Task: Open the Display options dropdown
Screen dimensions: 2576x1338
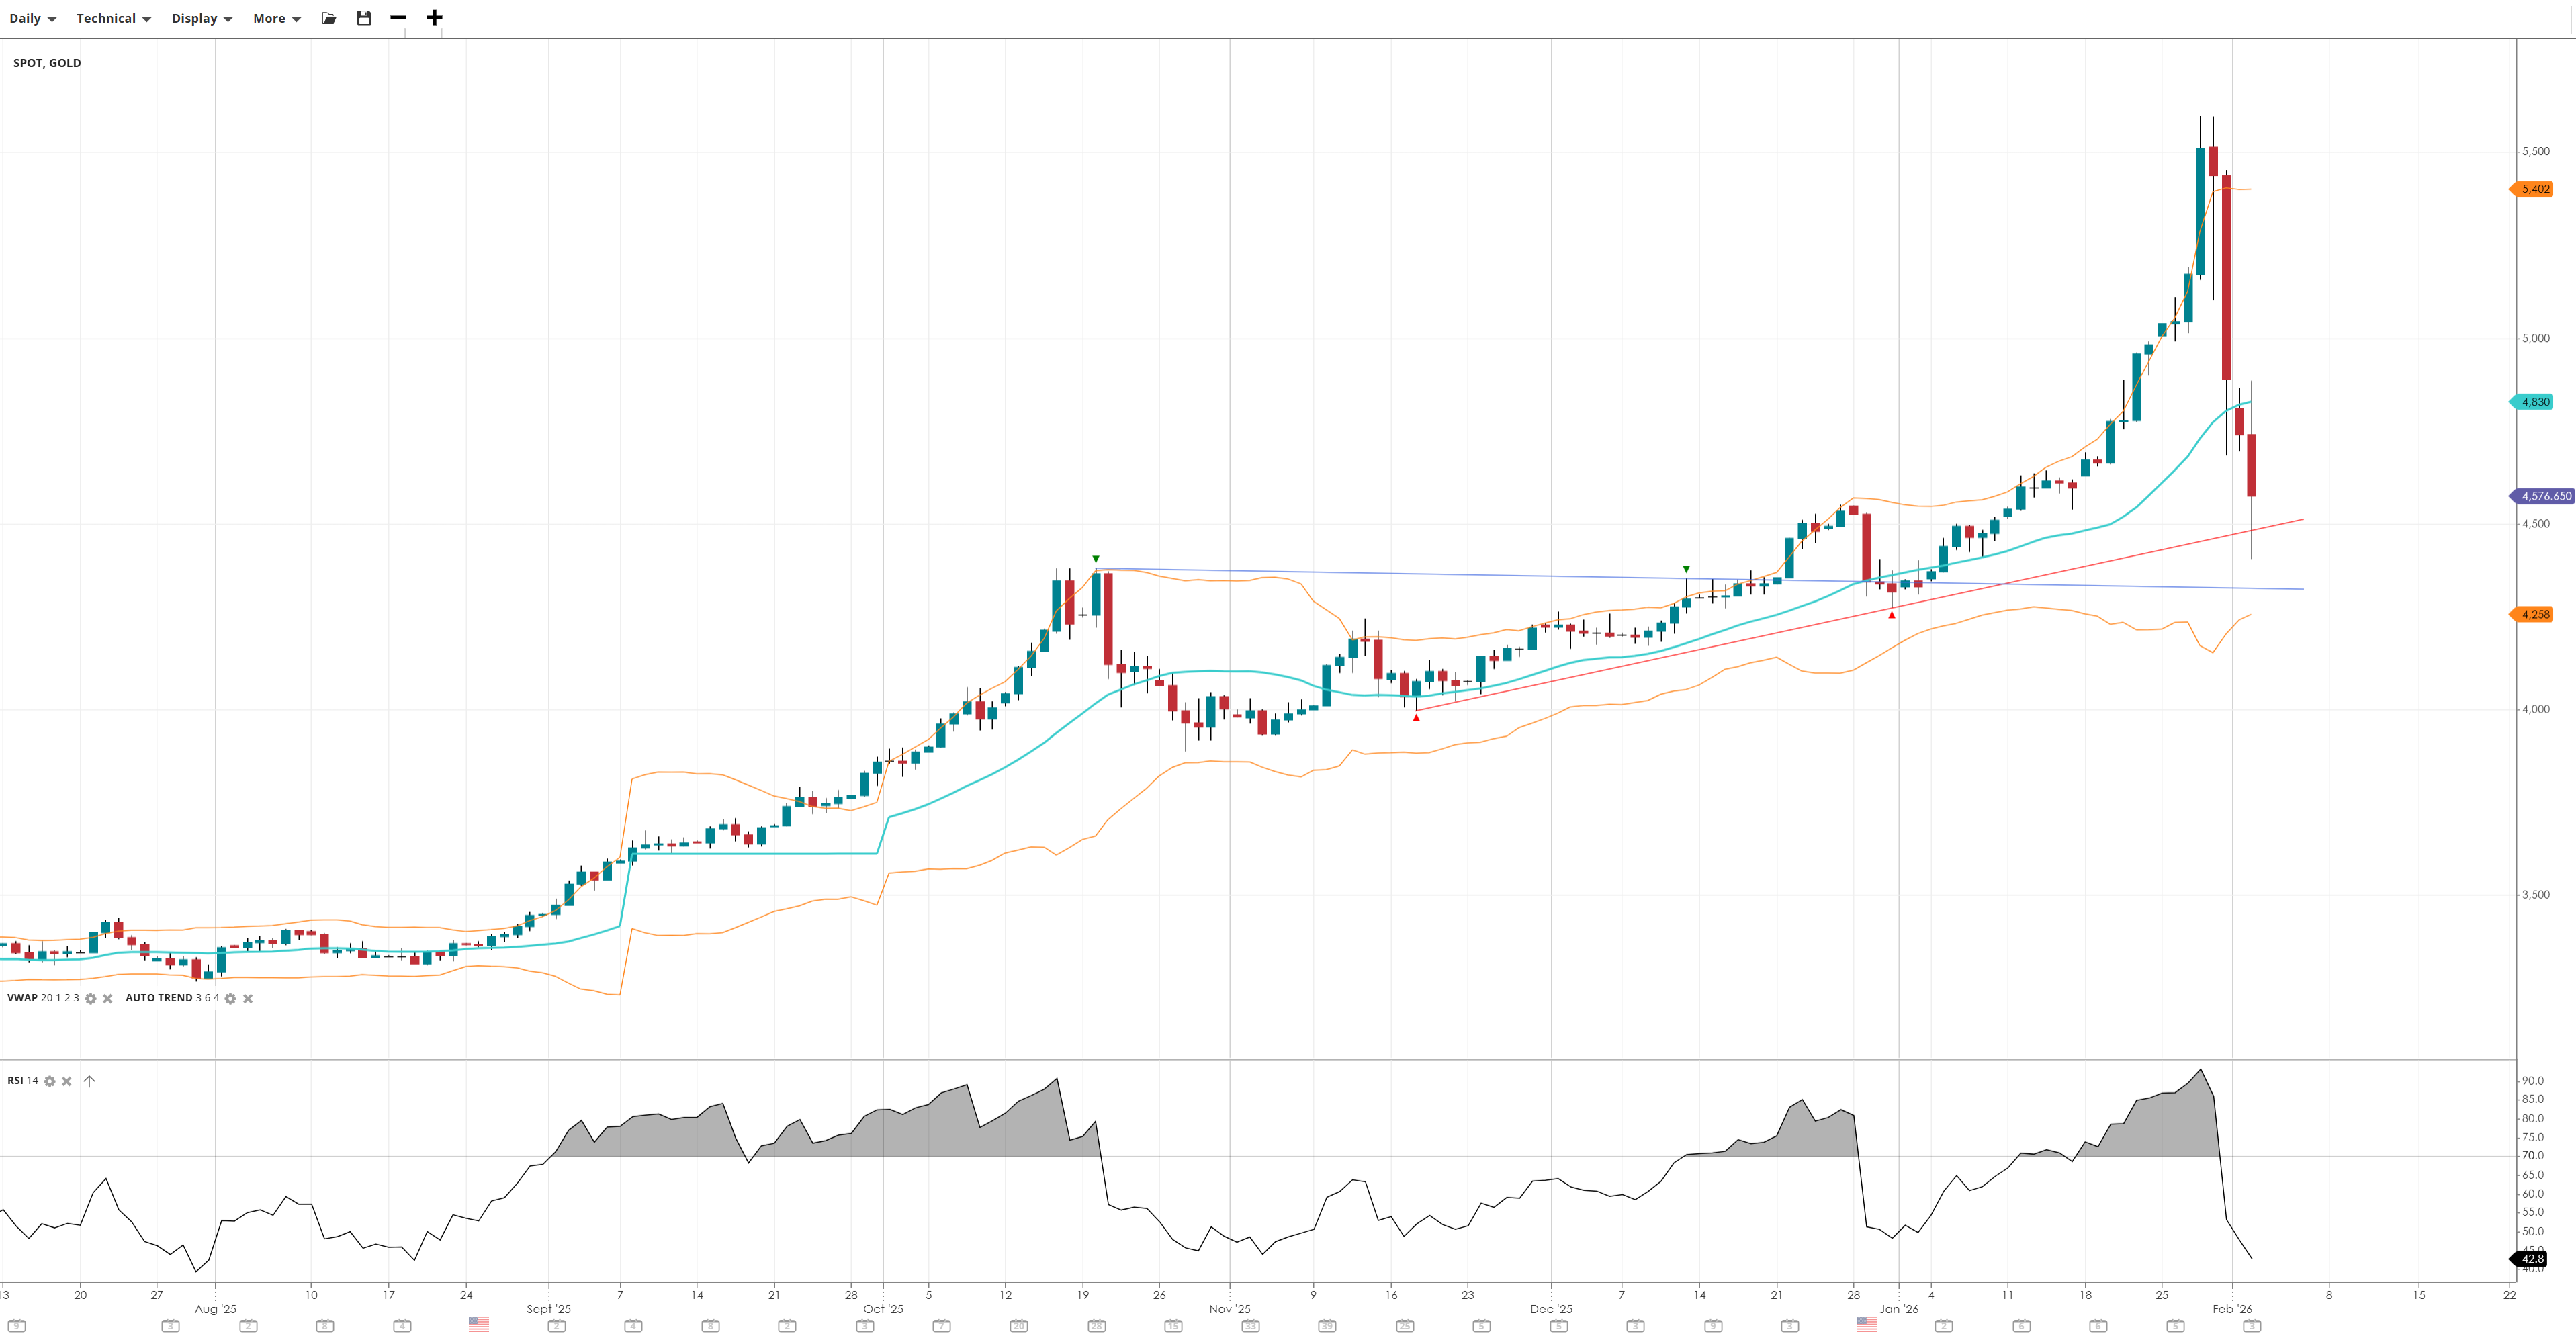Action: click(x=201, y=18)
